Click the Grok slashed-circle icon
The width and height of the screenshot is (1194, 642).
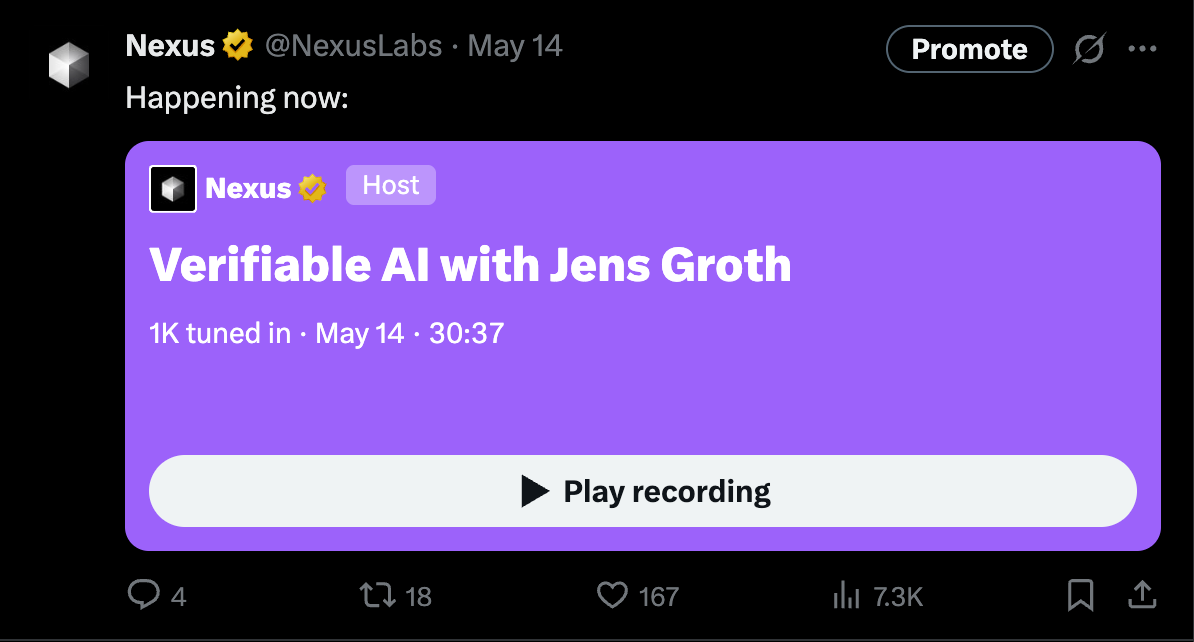point(1089,50)
